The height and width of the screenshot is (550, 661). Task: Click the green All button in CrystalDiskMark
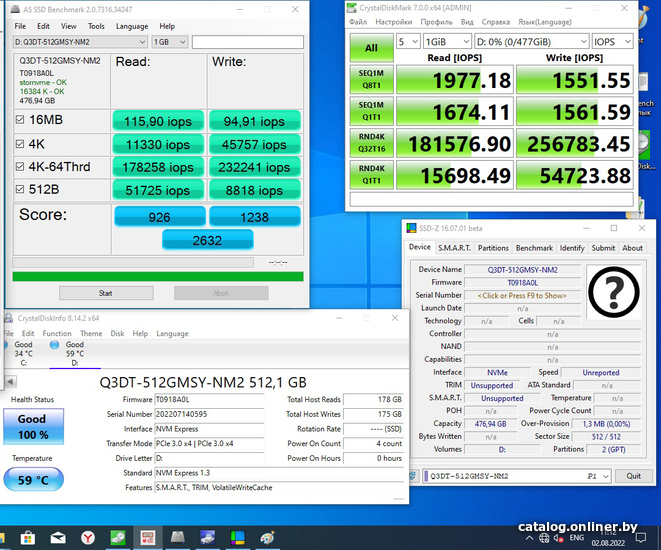point(371,47)
